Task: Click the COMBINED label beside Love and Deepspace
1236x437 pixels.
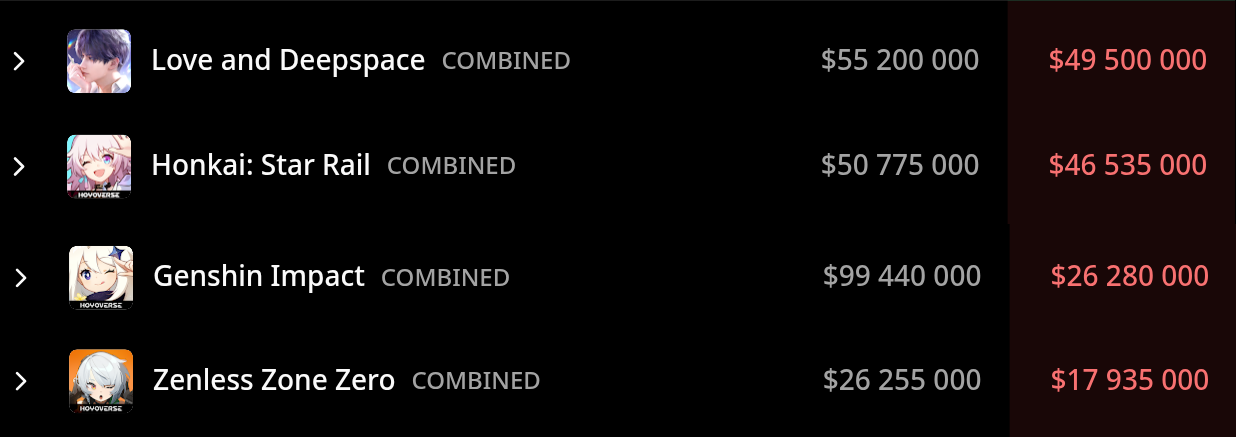Action: point(506,61)
